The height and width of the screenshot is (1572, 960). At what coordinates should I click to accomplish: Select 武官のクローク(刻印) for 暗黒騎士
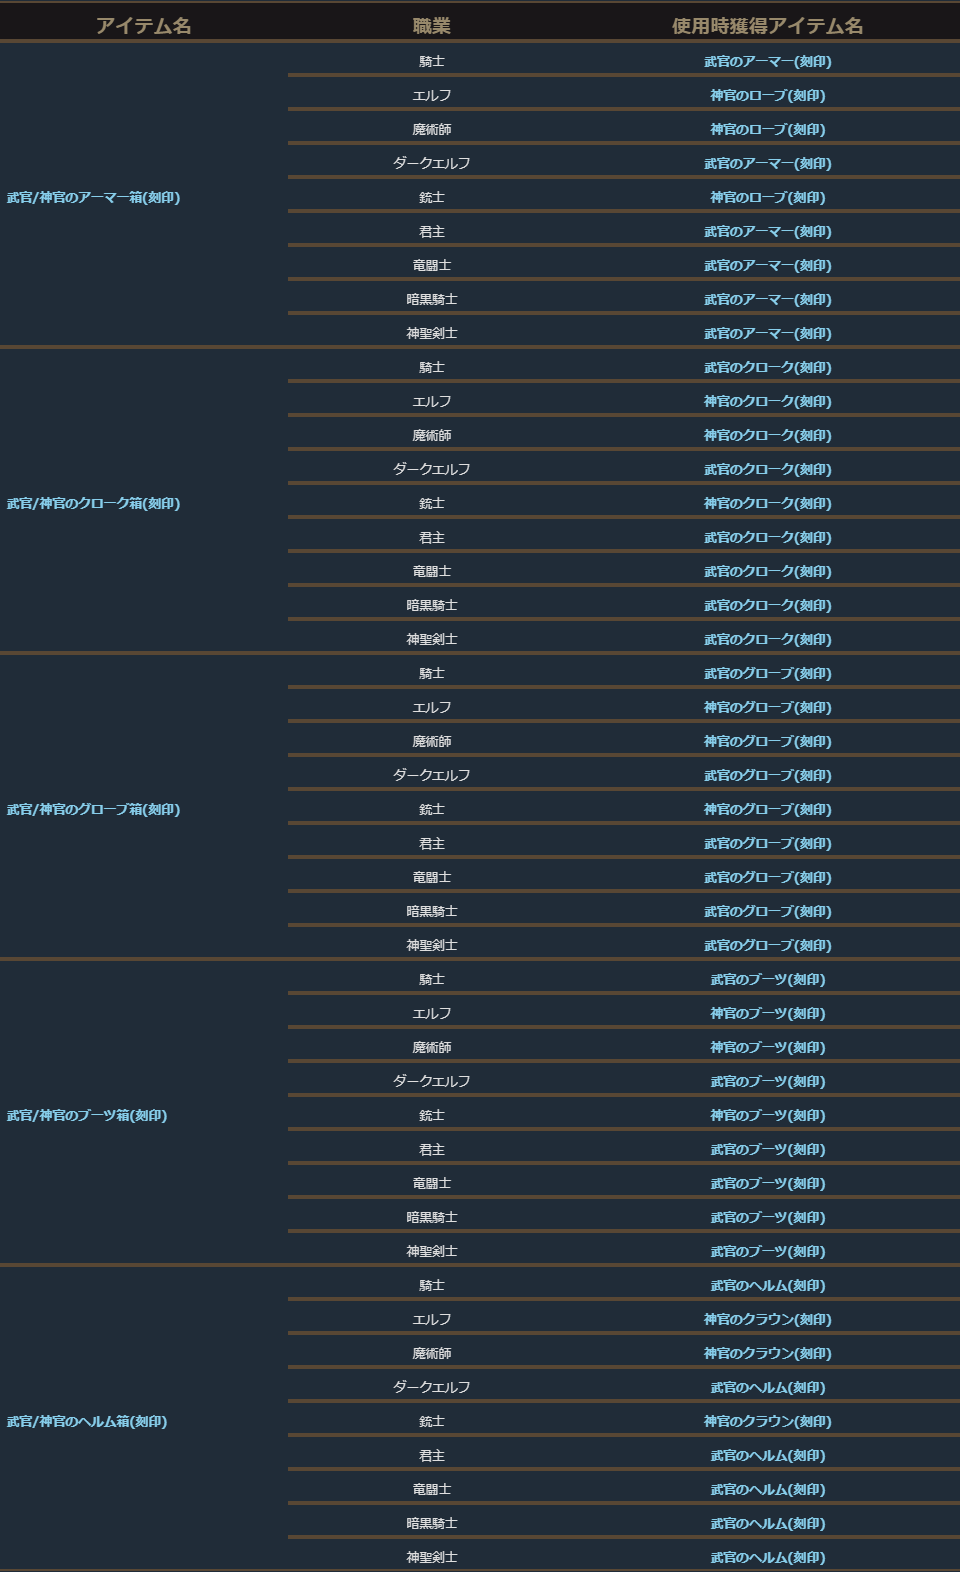[x=767, y=606]
